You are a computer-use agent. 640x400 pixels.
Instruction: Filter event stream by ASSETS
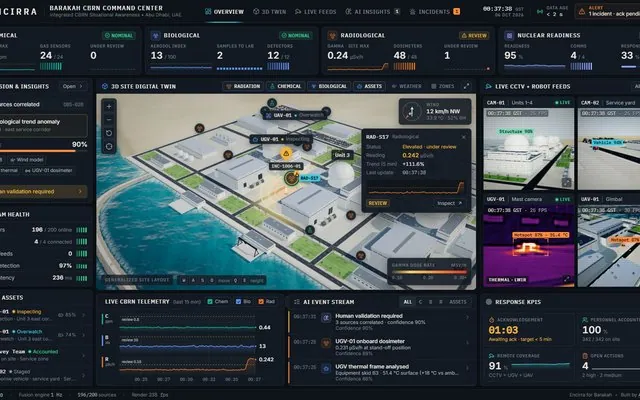(458, 302)
